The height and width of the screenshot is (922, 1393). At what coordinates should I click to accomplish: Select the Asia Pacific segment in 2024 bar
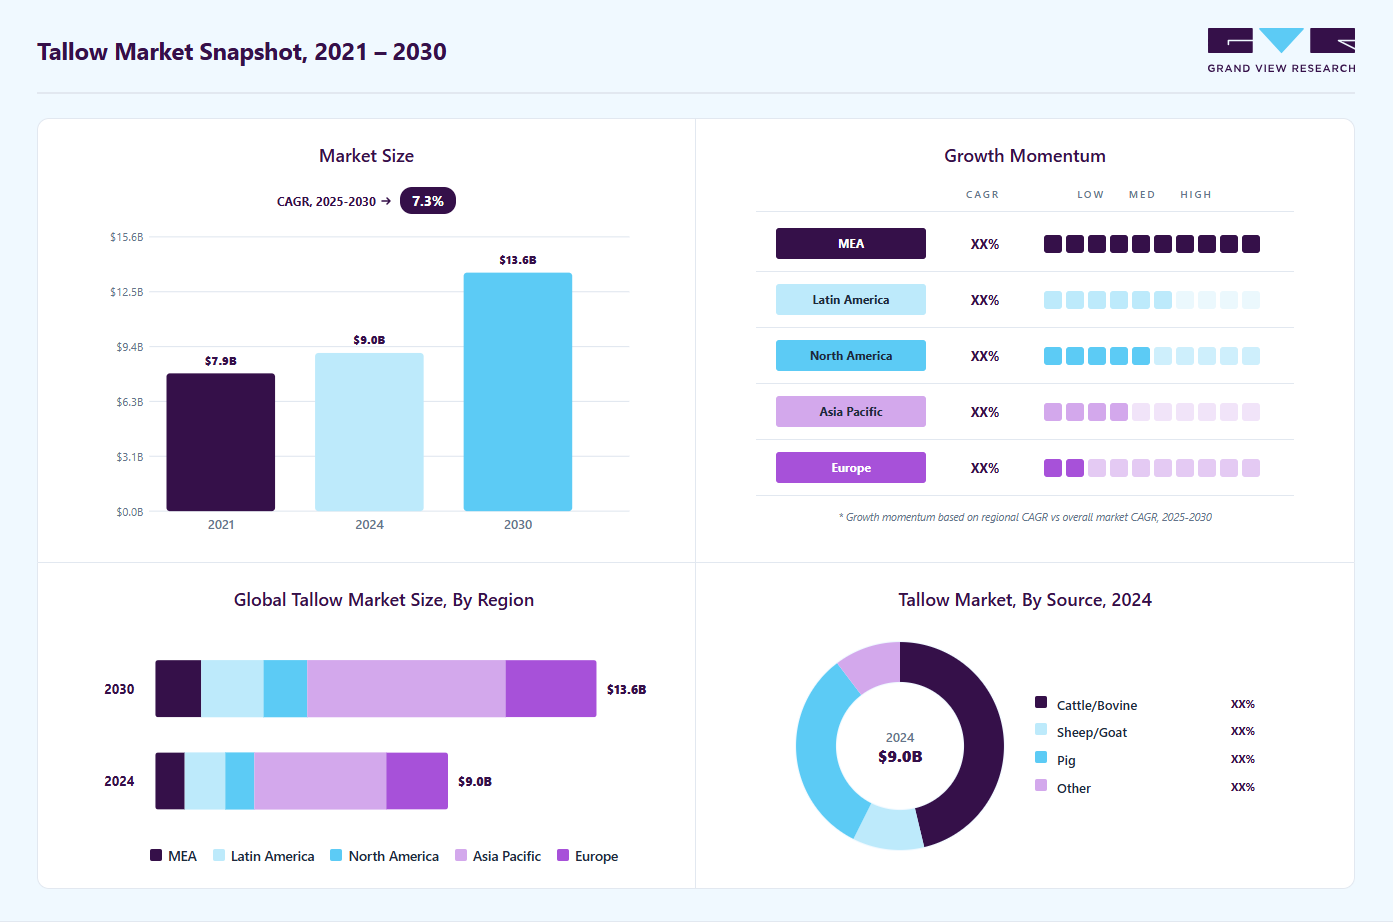(x=320, y=781)
